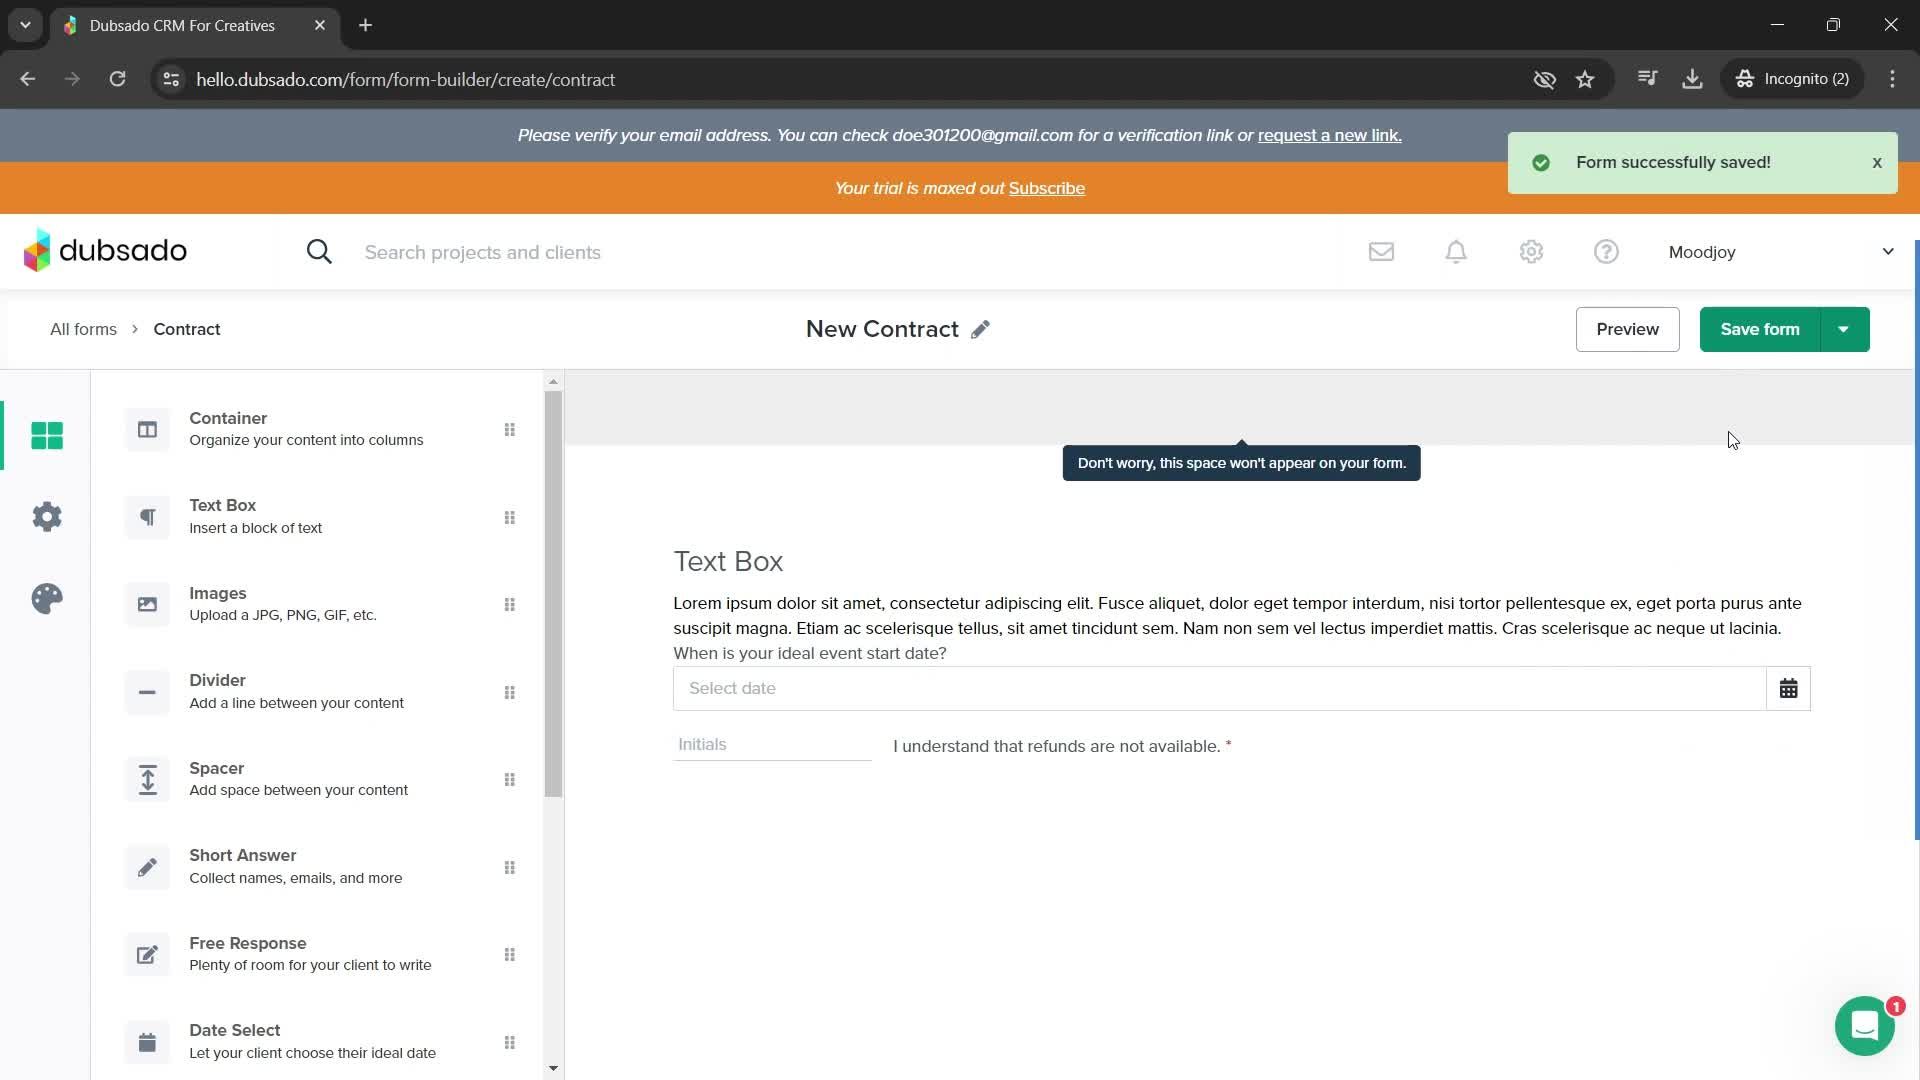Bookmark this page with star icon
This screenshot has width=1920, height=1080.
pos(1585,79)
